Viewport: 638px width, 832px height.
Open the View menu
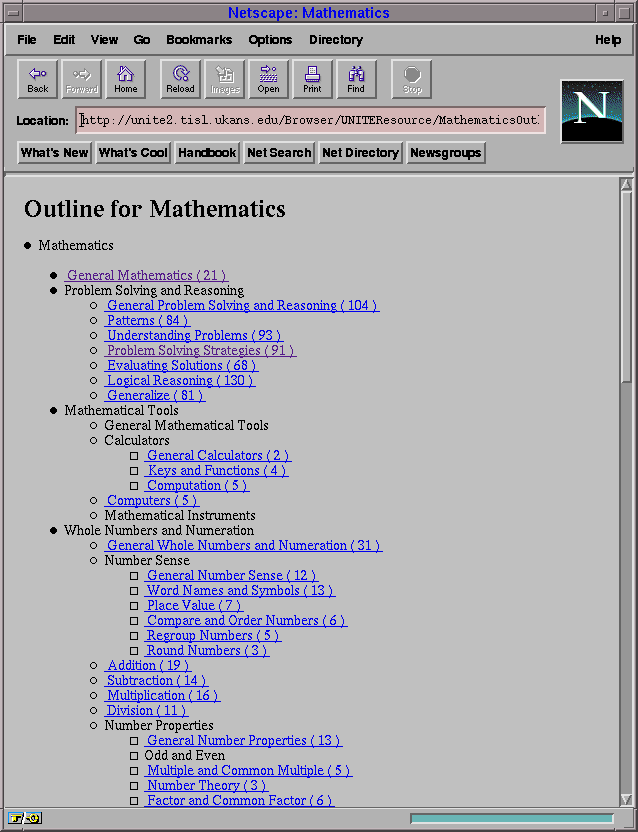point(104,40)
